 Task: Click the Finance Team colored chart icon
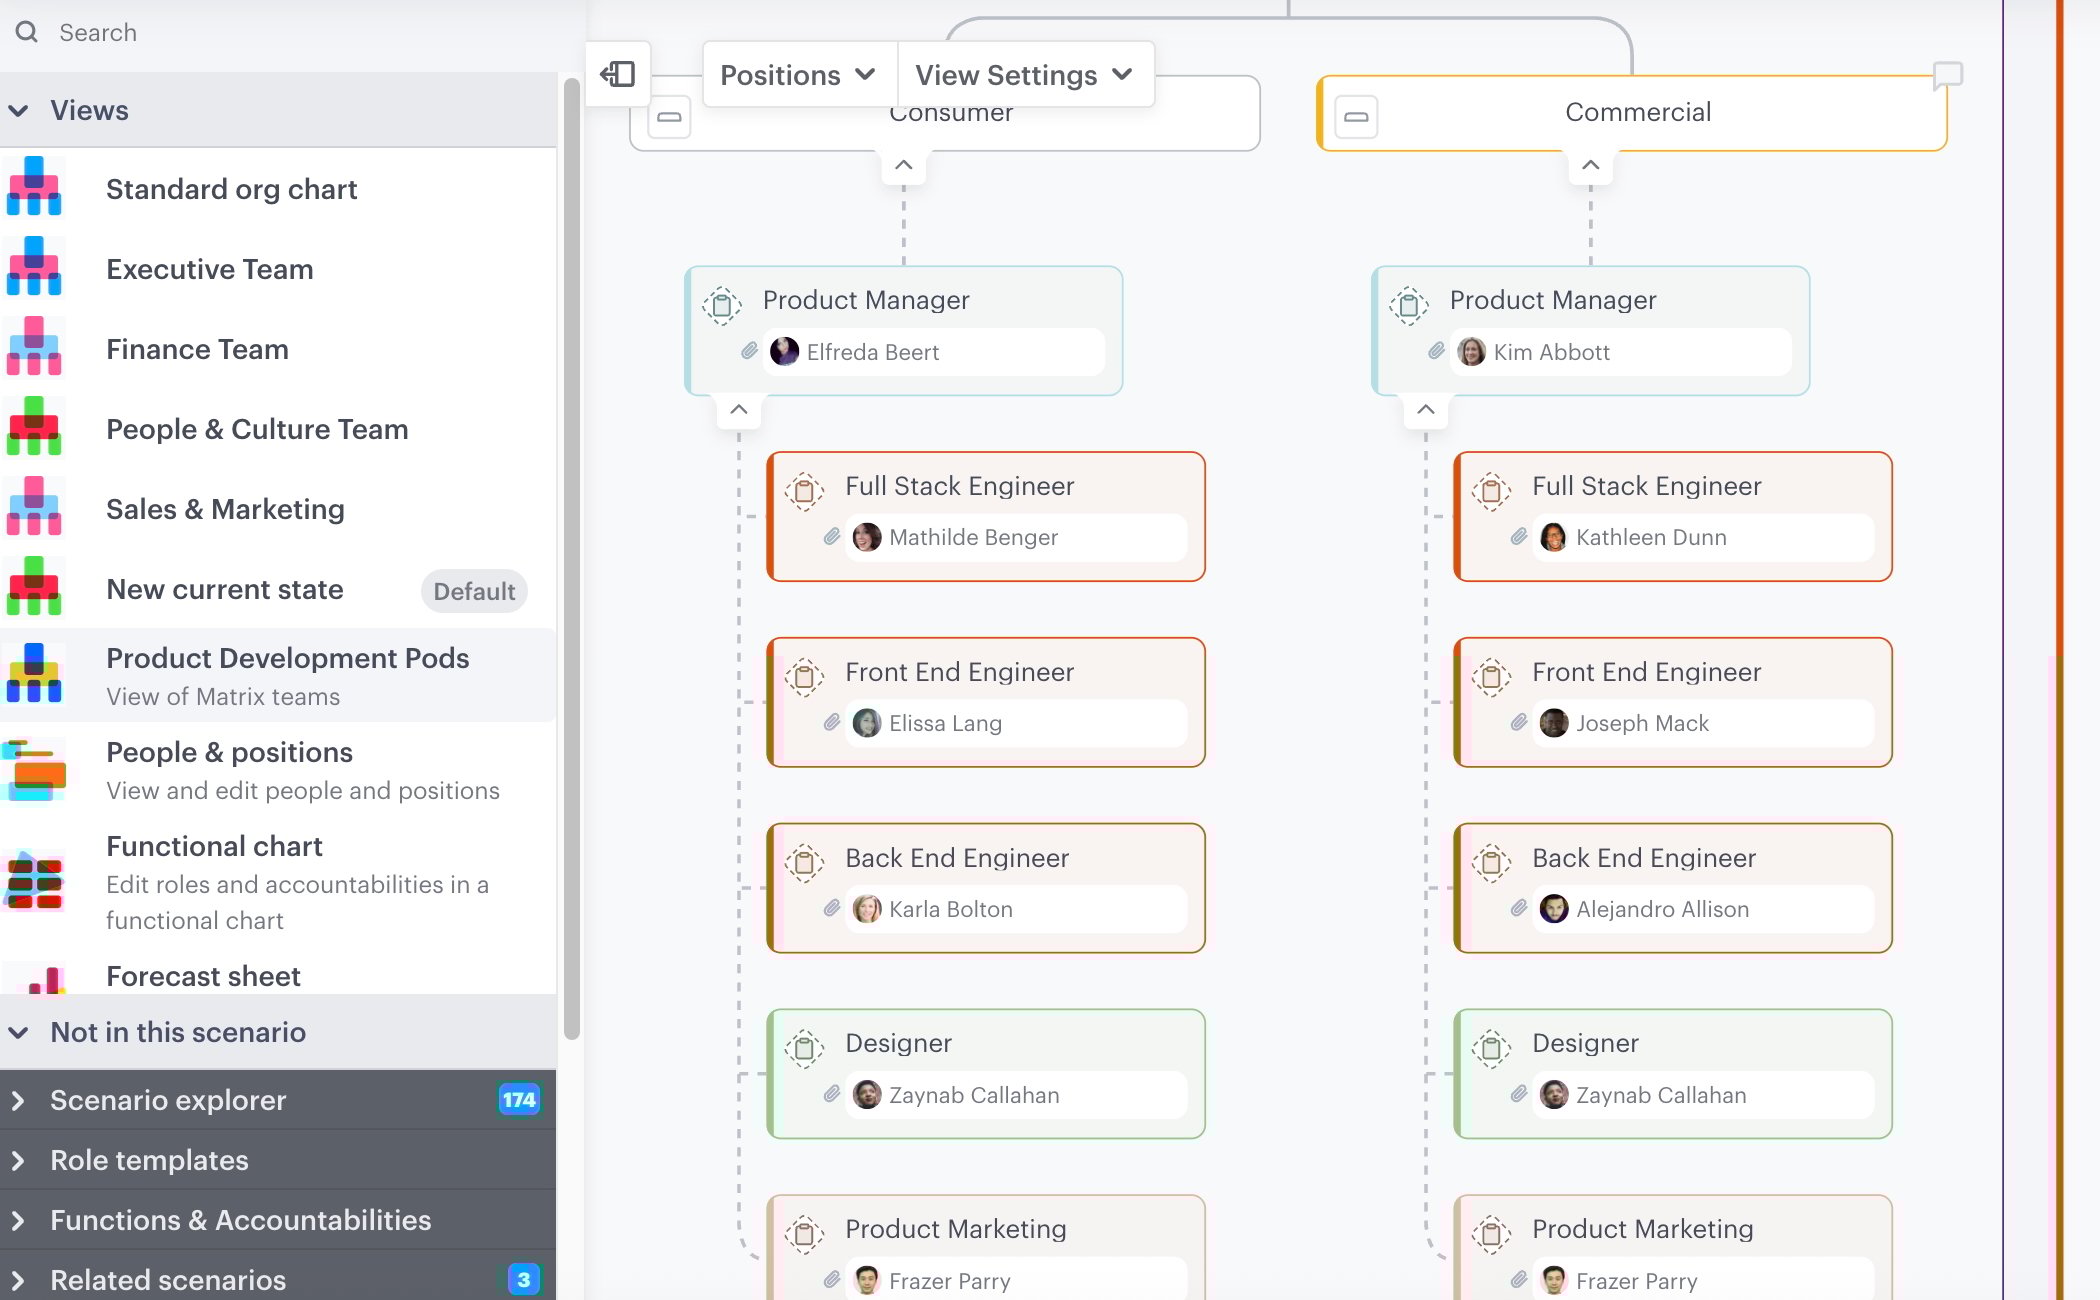tap(34, 348)
